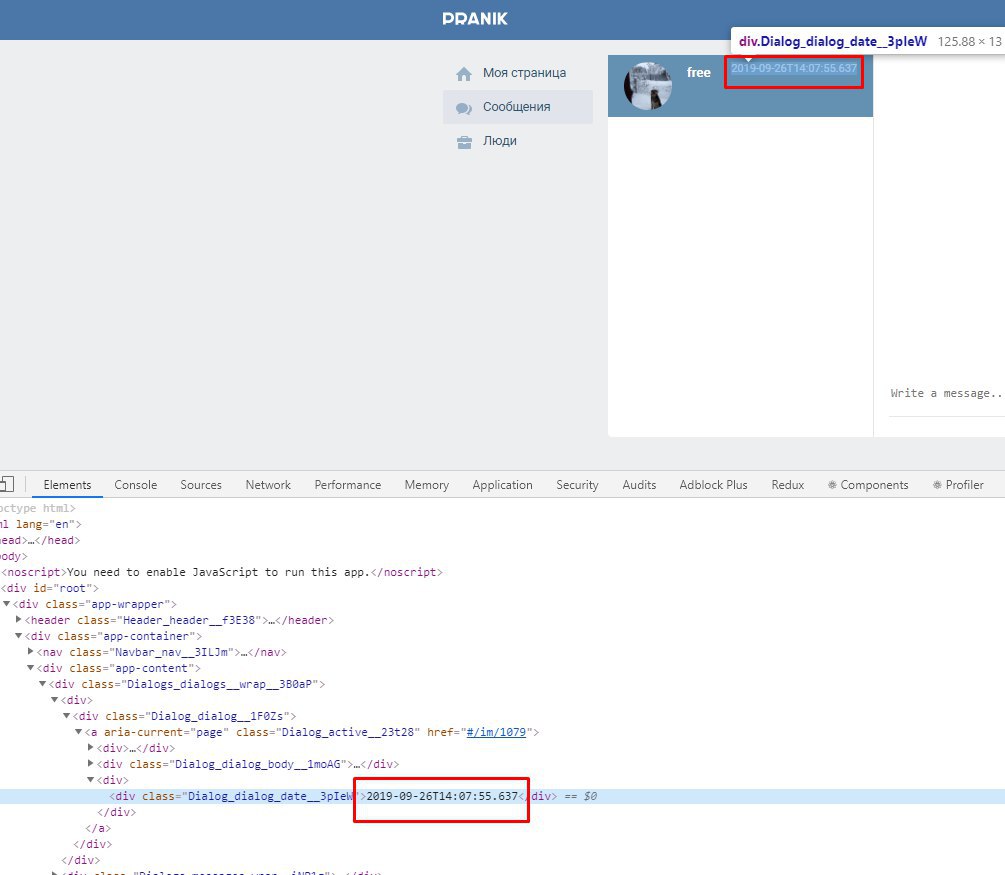
Task: Collapse the Dialog_dialog__1F0Zs node
Action: (x=67, y=715)
